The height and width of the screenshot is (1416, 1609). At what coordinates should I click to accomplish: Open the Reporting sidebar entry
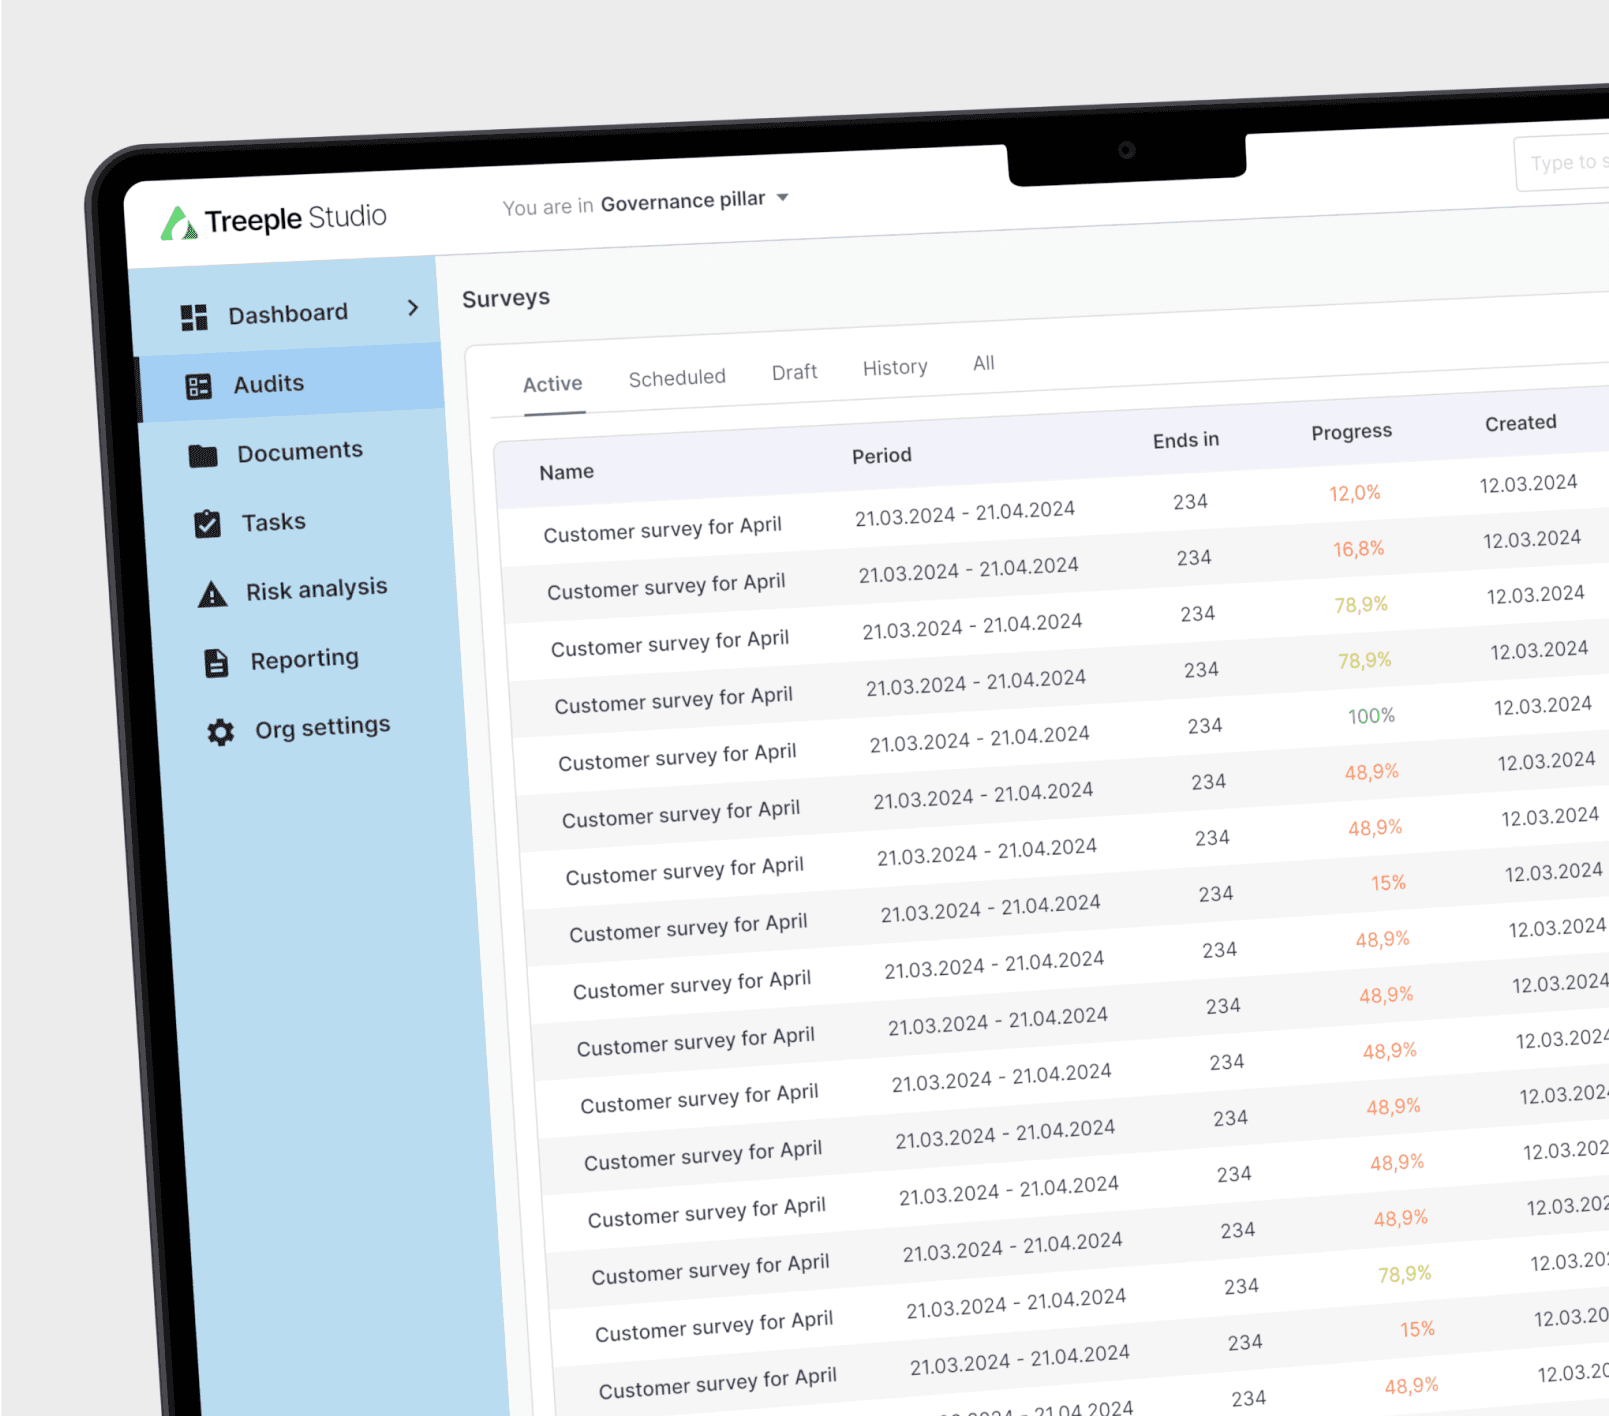(x=304, y=658)
